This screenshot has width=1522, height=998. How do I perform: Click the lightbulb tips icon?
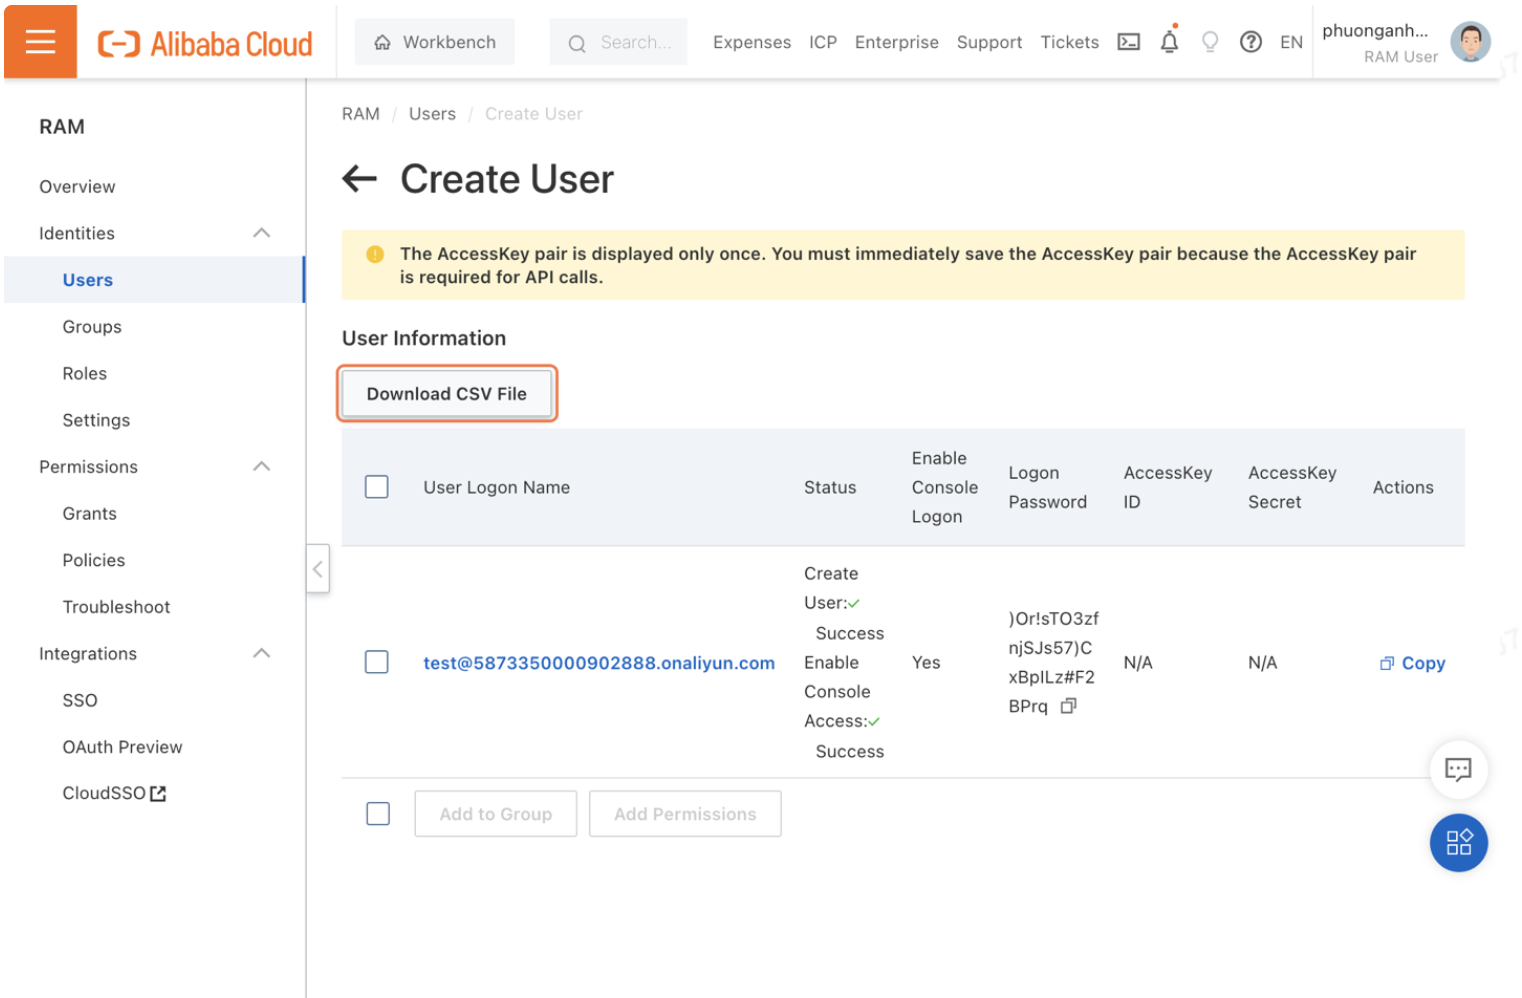(1210, 42)
